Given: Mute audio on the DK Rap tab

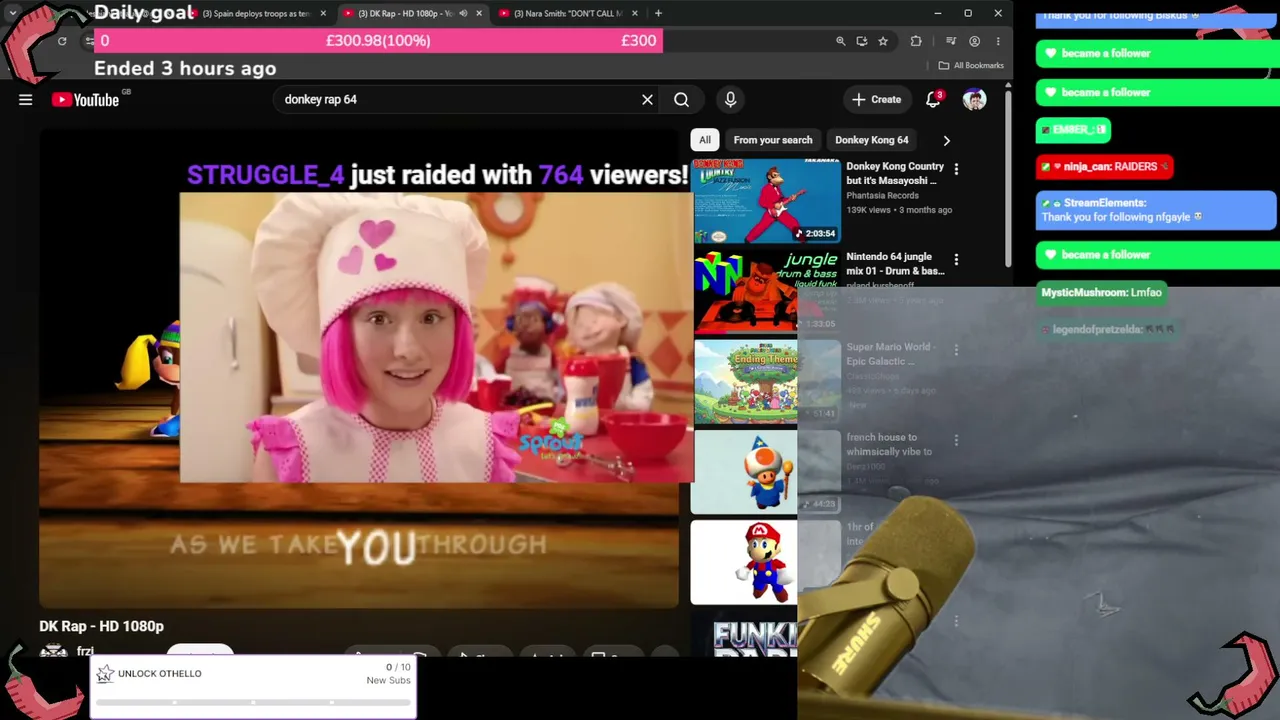Looking at the screenshot, I should (463, 13).
